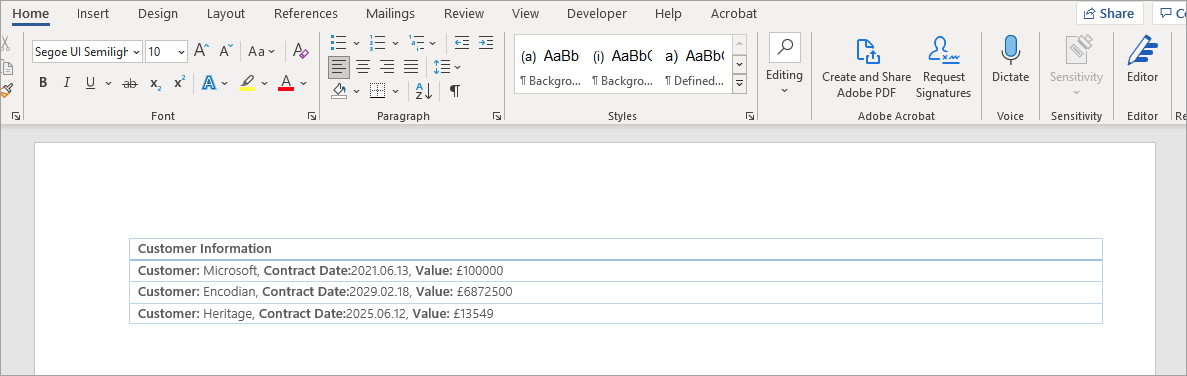The width and height of the screenshot is (1187, 376).
Task: Click Sort A to Z icon
Action: 423,91
